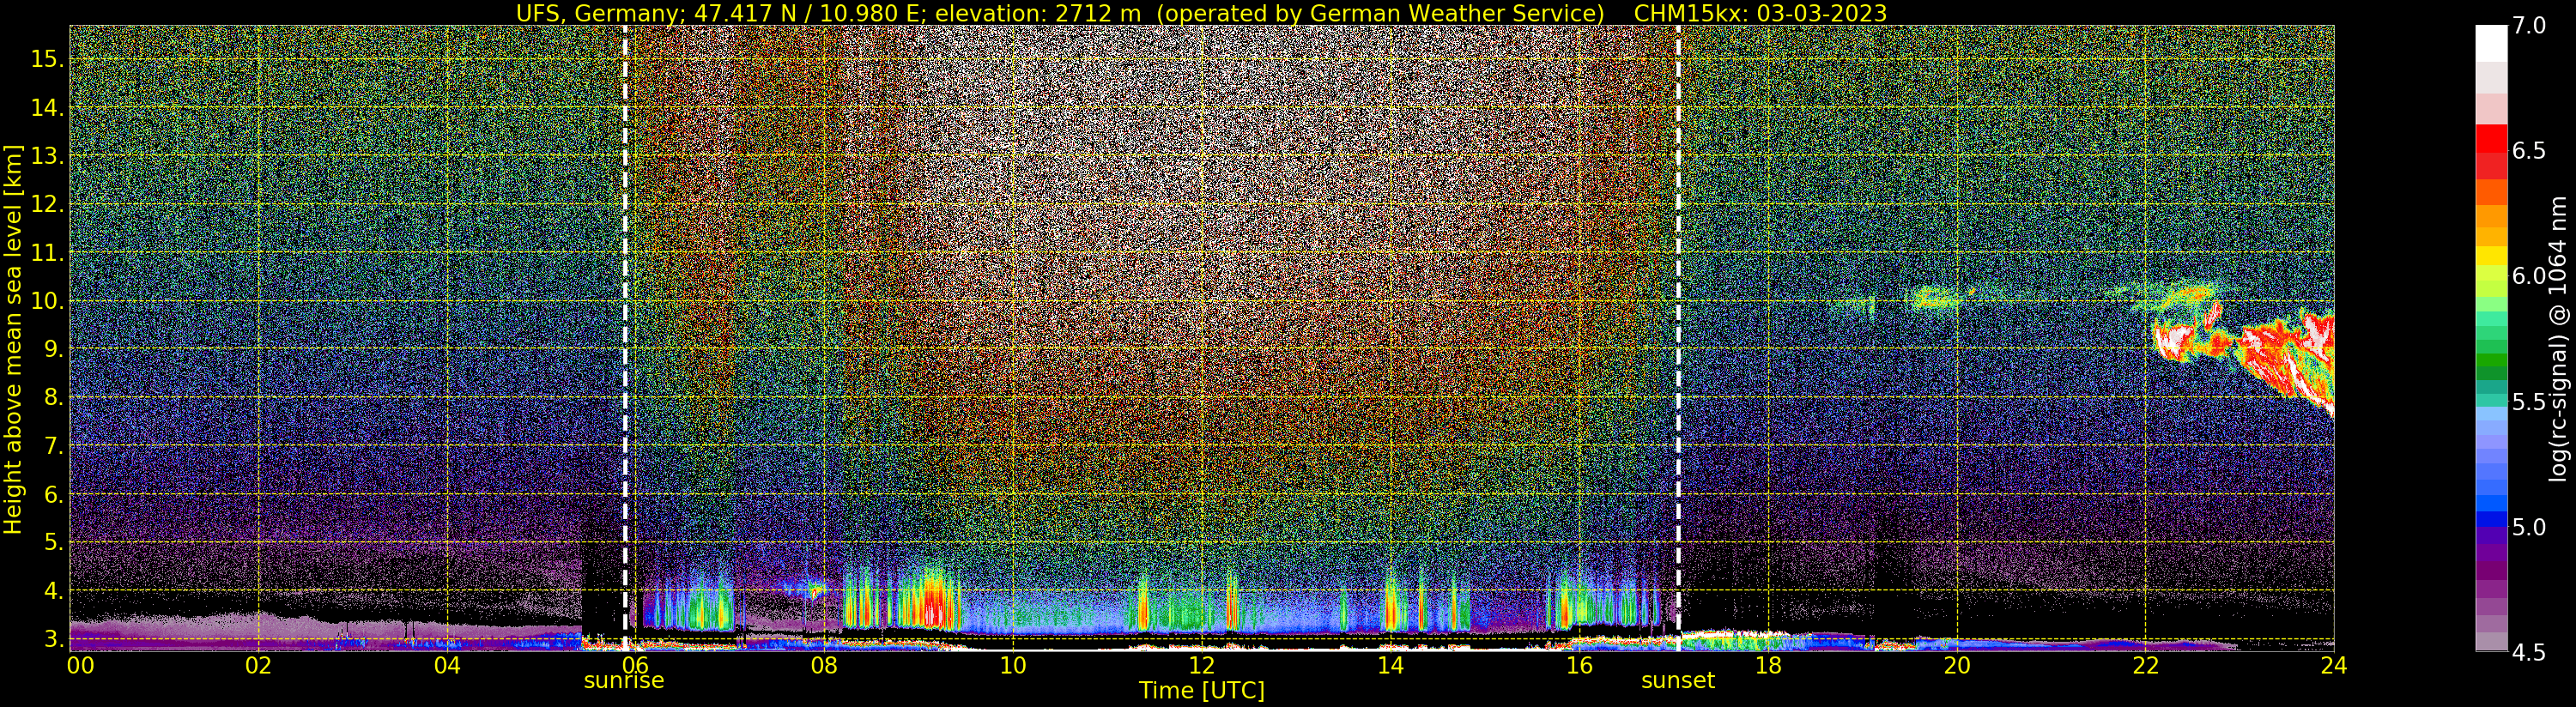Viewport: 2576px width, 707px height.
Task: Click the time axis tick '12'
Action: click(x=1202, y=665)
